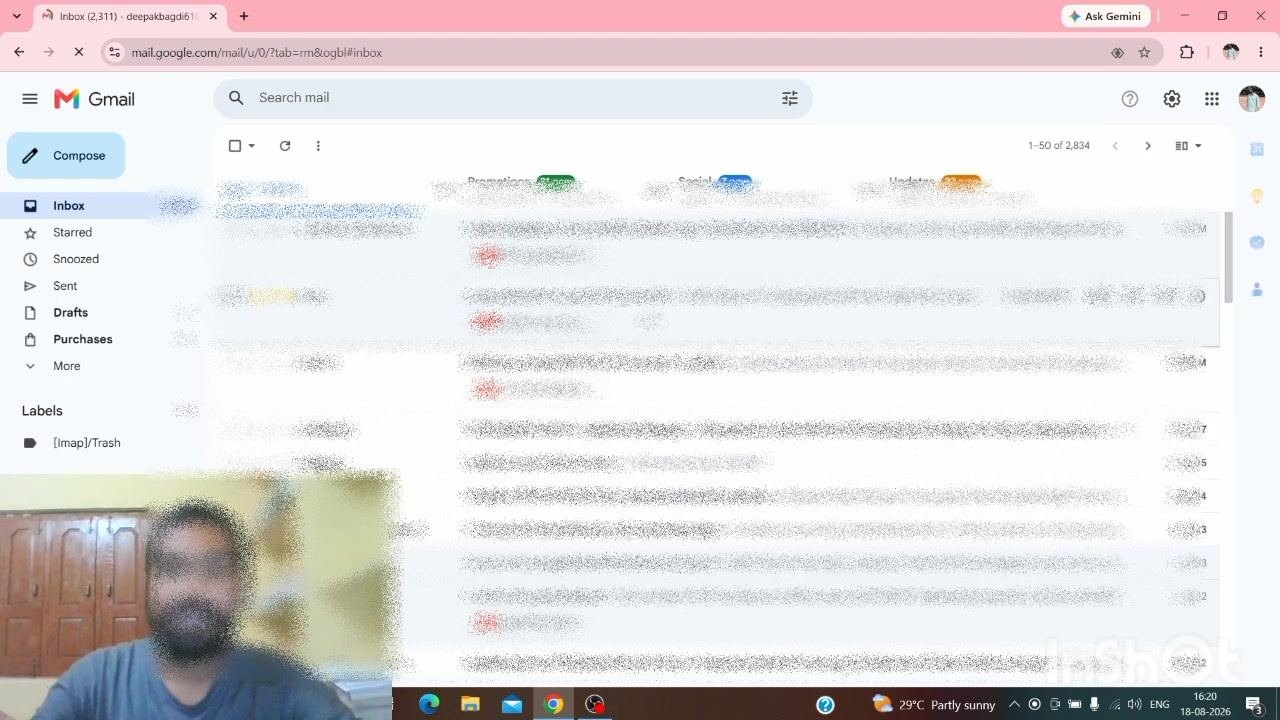Open search filter options icon

pos(790,98)
